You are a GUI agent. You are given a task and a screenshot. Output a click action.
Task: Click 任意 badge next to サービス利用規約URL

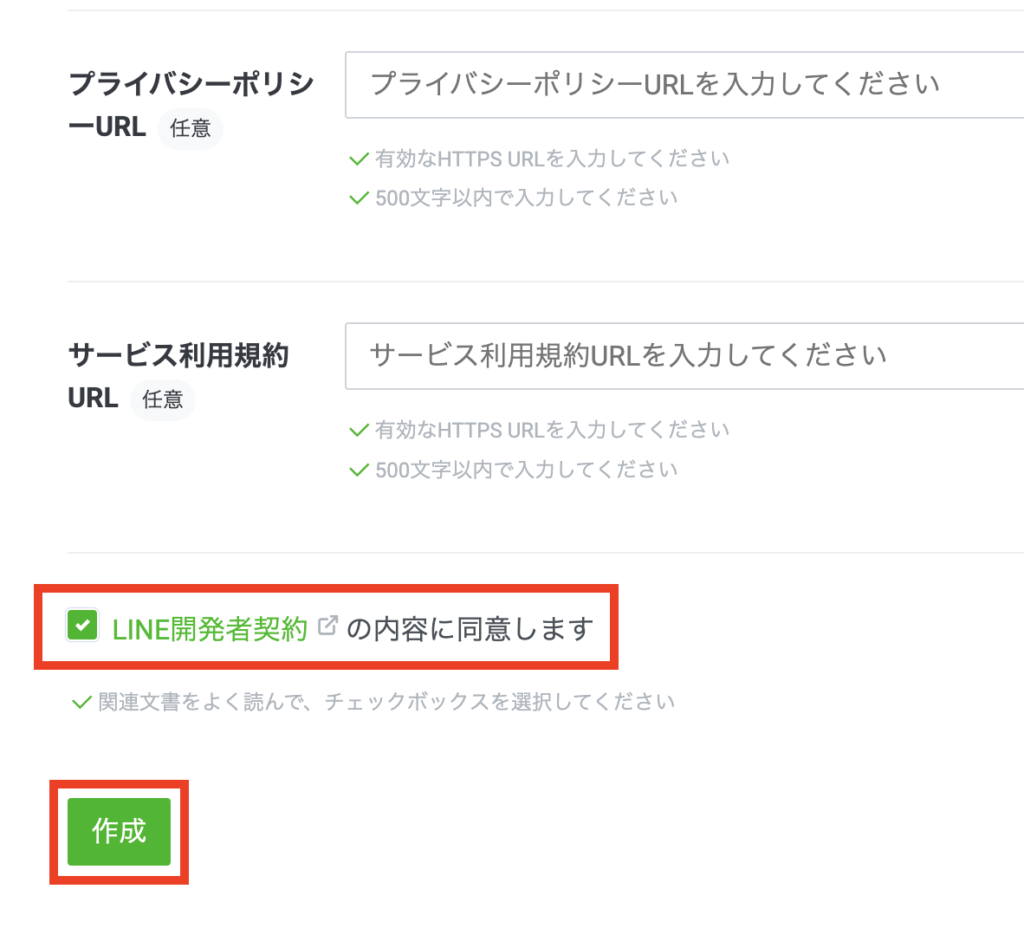[162, 400]
